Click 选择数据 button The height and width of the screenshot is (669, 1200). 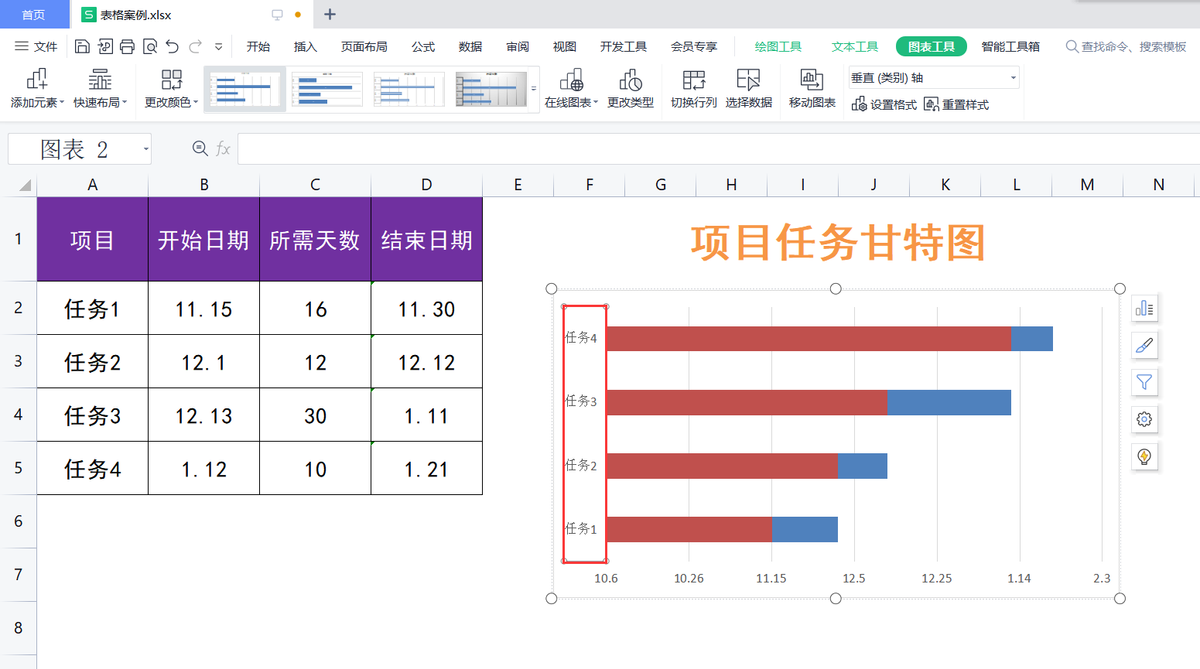point(748,89)
